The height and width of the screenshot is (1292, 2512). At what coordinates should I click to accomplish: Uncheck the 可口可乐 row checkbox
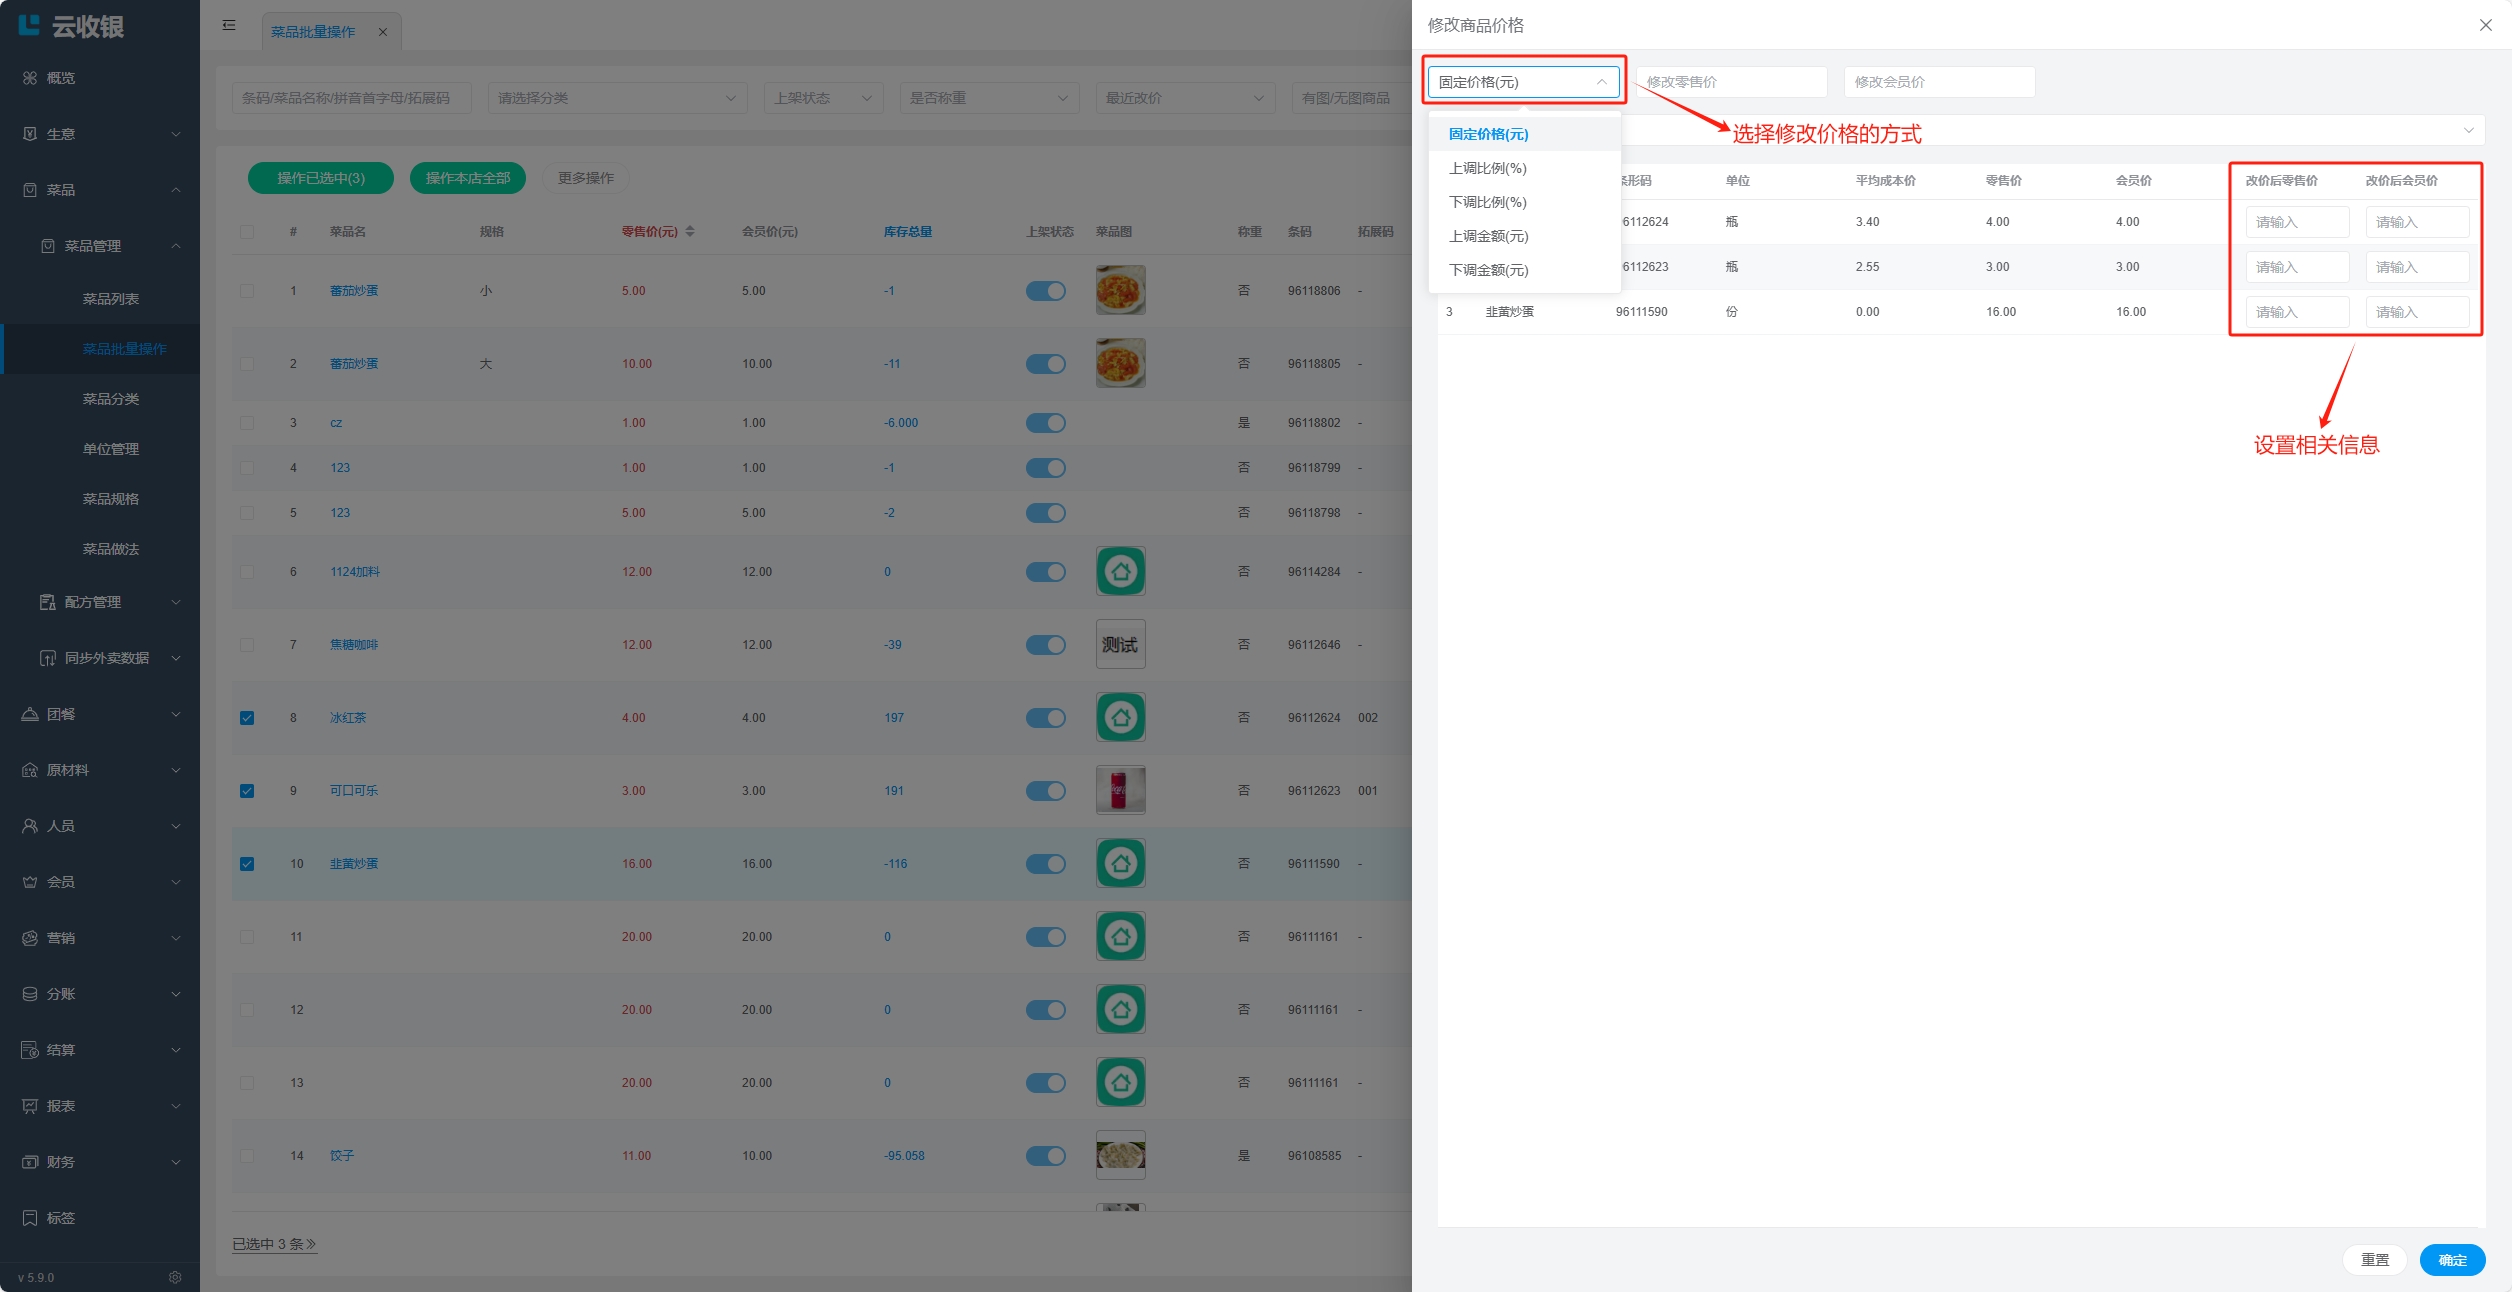[x=247, y=791]
